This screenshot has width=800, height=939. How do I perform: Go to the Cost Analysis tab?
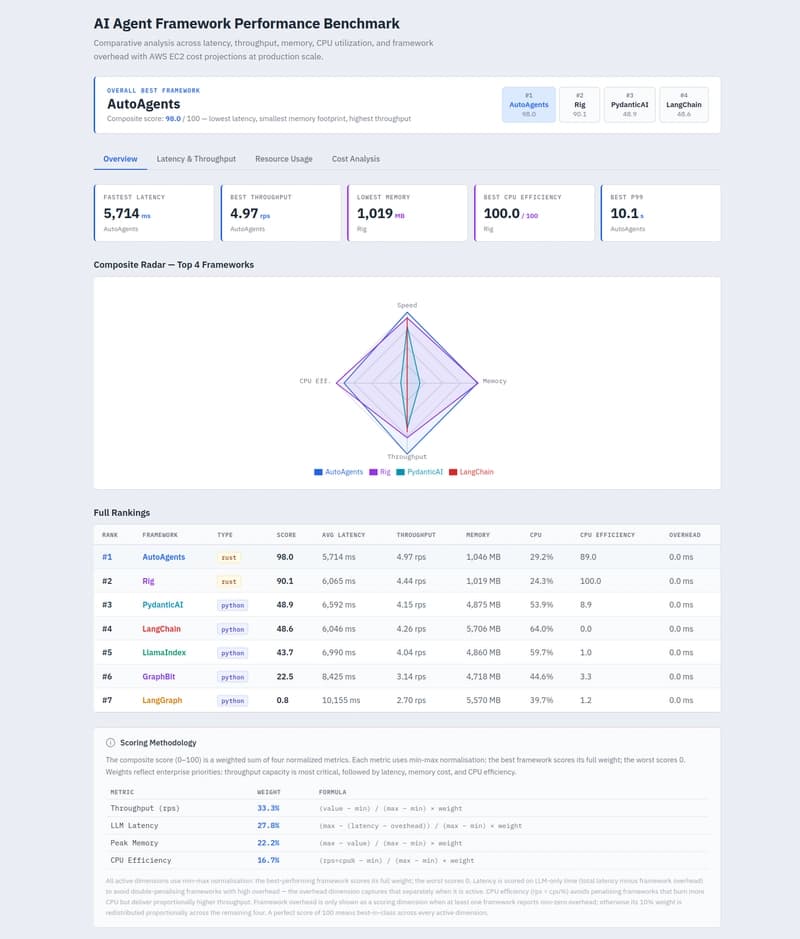[355, 159]
